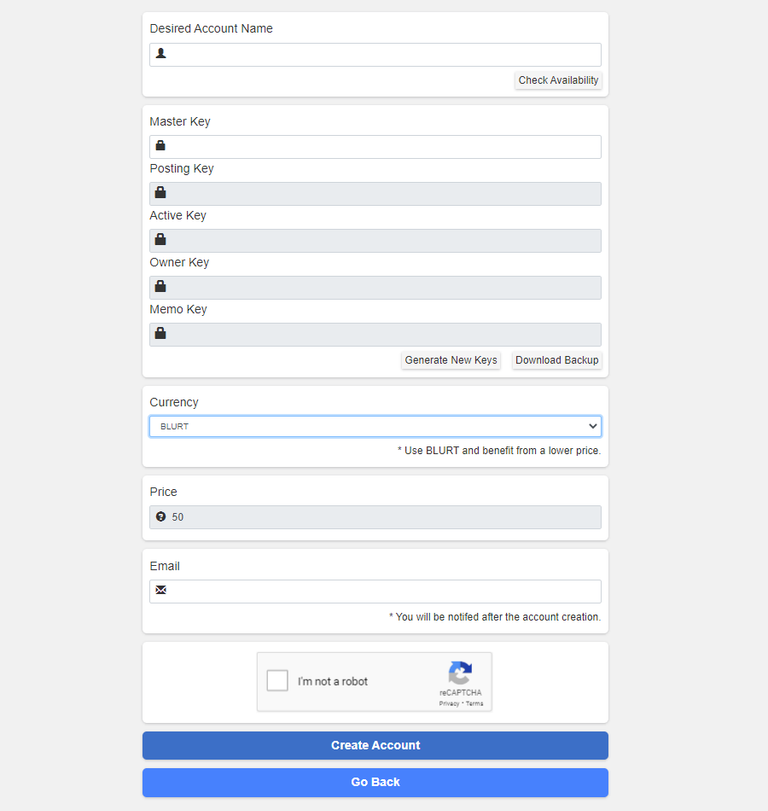
Task: Click Check Availability button
Action: [x=558, y=80]
